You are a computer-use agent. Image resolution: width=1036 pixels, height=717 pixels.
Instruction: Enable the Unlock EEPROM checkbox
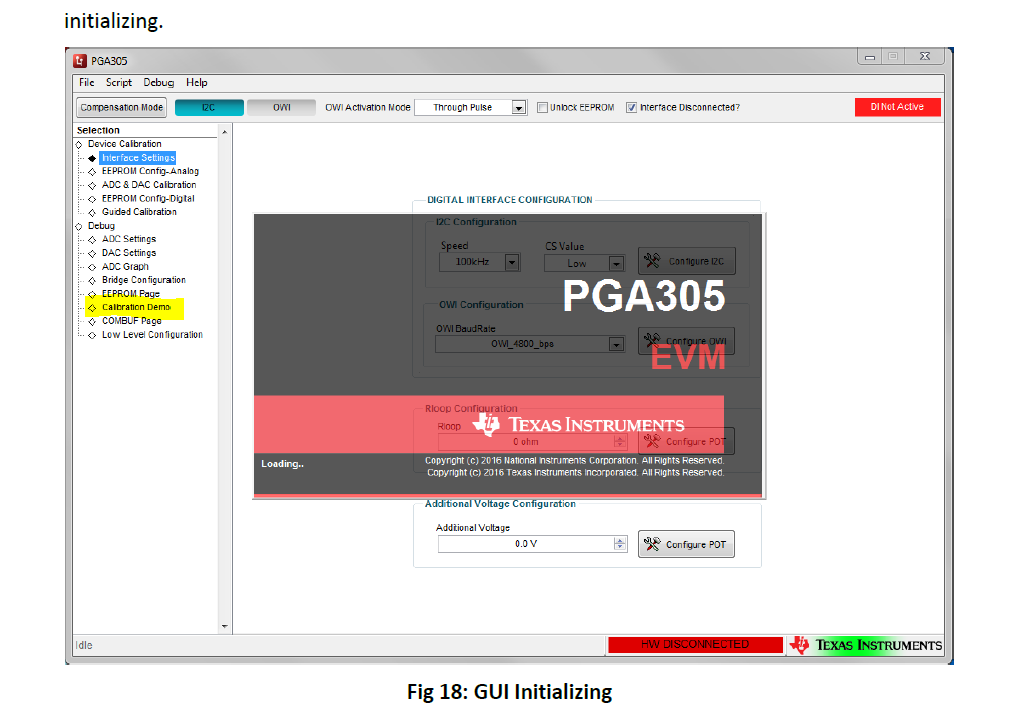pos(542,107)
